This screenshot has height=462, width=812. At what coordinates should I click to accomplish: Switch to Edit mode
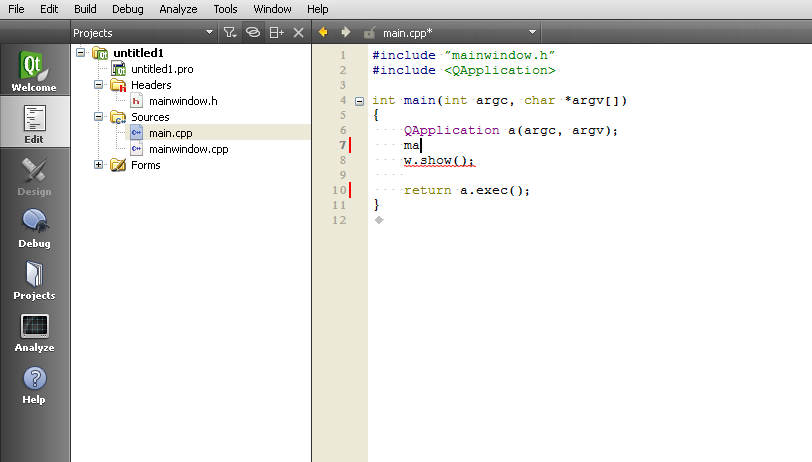click(34, 123)
